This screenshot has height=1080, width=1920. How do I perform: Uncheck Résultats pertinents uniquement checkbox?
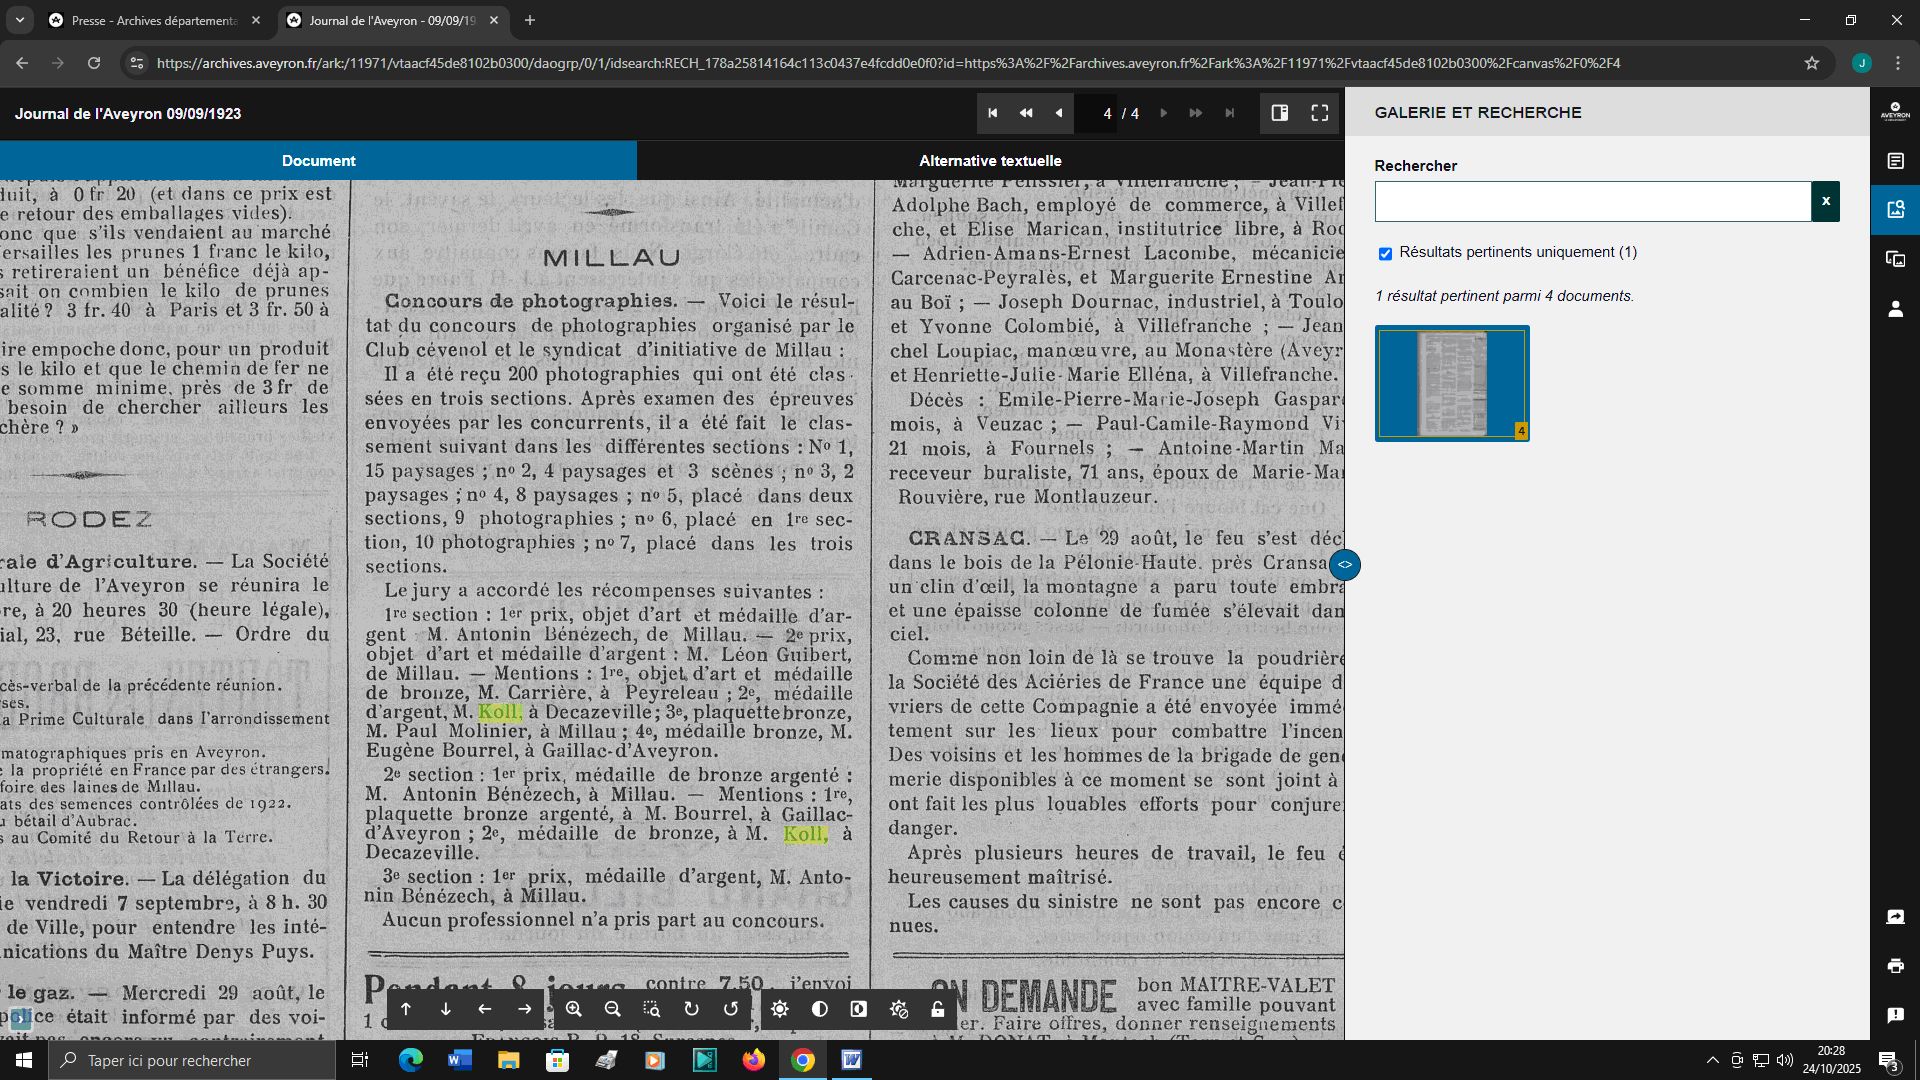point(1385,254)
